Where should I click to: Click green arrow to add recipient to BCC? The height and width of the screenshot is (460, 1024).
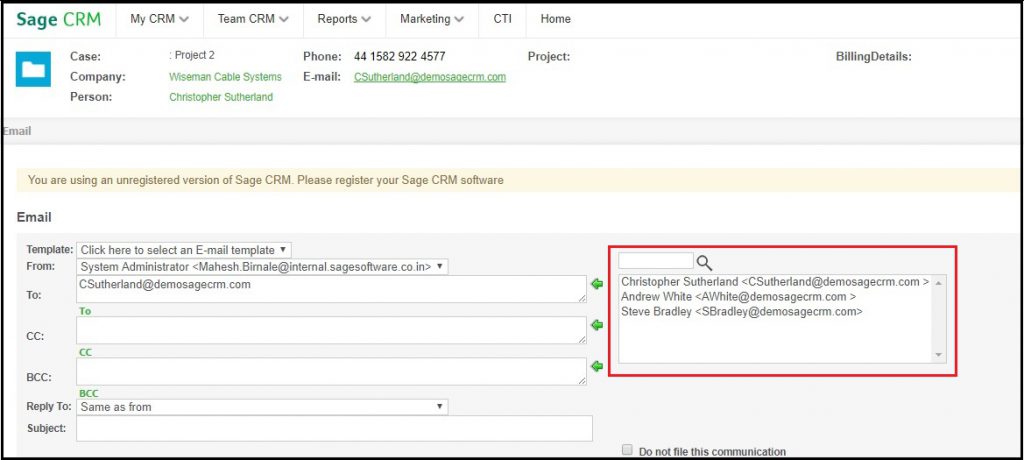coord(596,367)
